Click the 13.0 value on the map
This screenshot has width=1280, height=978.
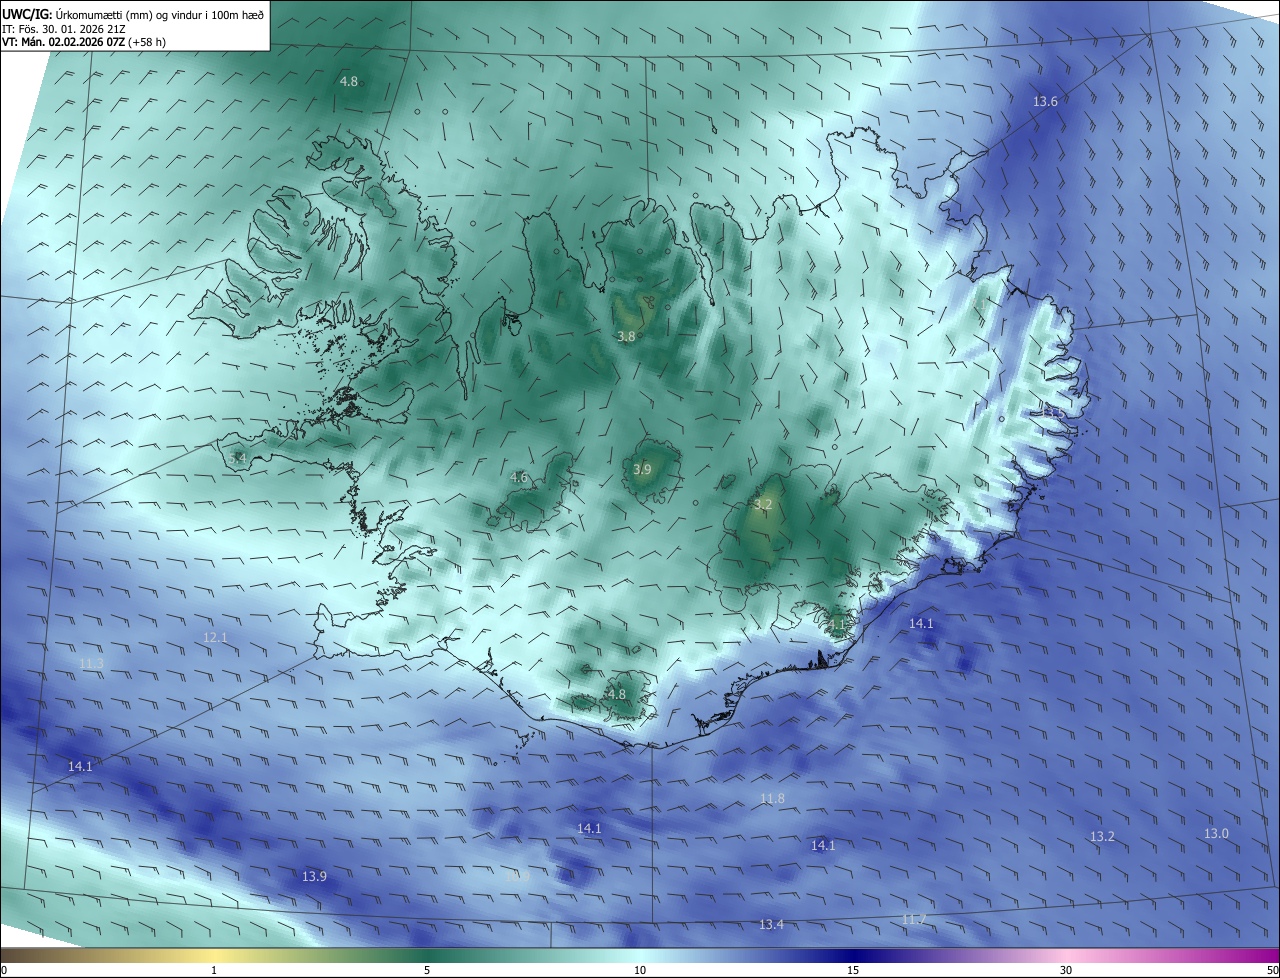pyautogui.click(x=1216, y=833)
